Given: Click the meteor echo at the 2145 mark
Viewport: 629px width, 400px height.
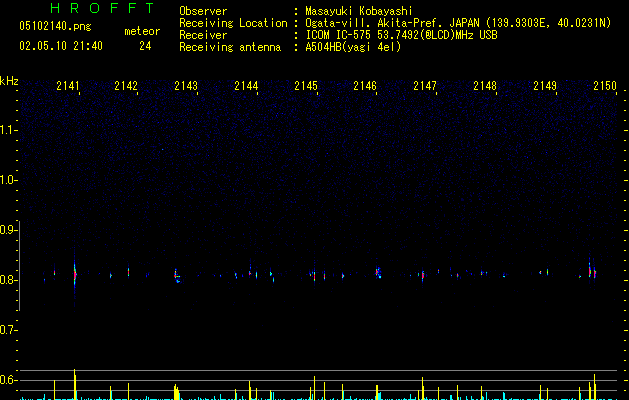Looking at the screenshot, I should pyautogui.click(x=314, y=276).
